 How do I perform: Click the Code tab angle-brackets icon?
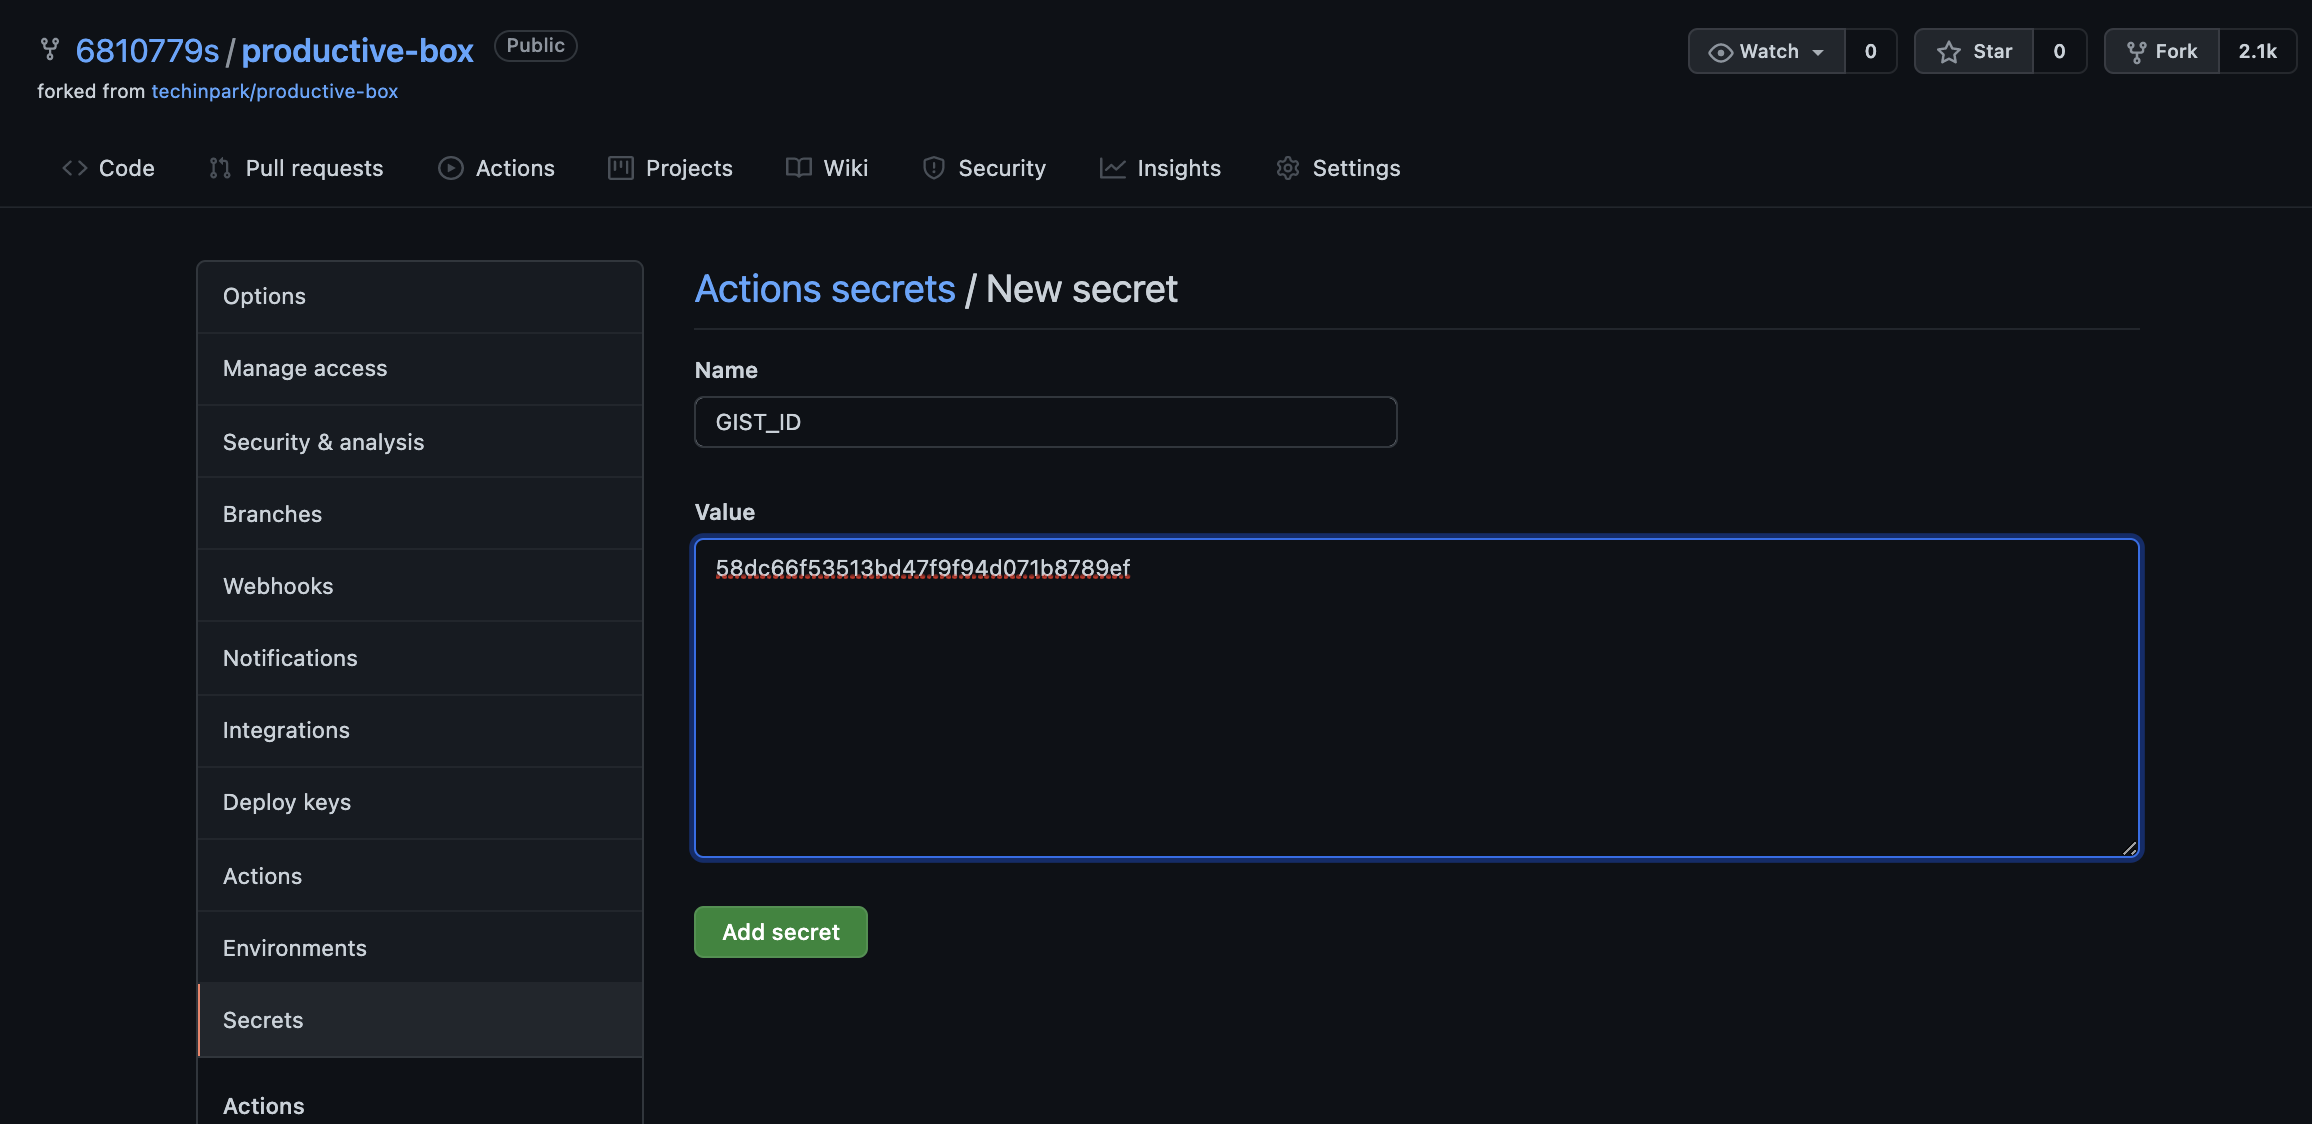[75, 168]
